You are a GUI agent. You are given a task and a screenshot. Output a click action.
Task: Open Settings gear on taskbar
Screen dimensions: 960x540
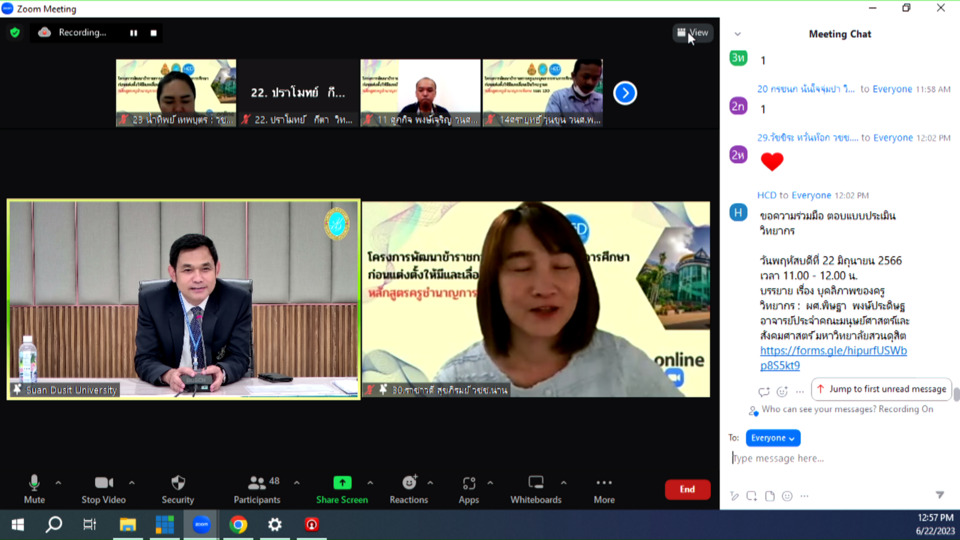pyautogui.click(x=275, y=525)
